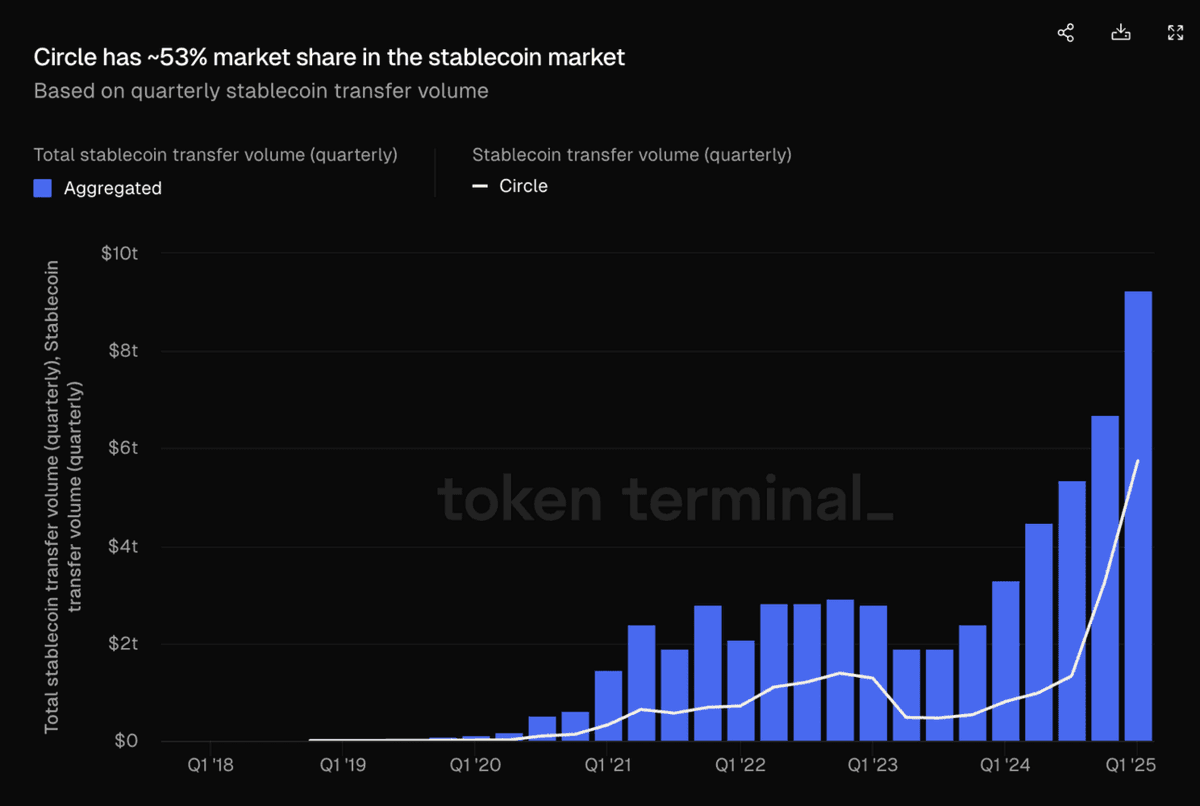Select the tallest bar for Q1 '25
Viewport: 1200px width, 806px height.
(x=1138, y=516)
